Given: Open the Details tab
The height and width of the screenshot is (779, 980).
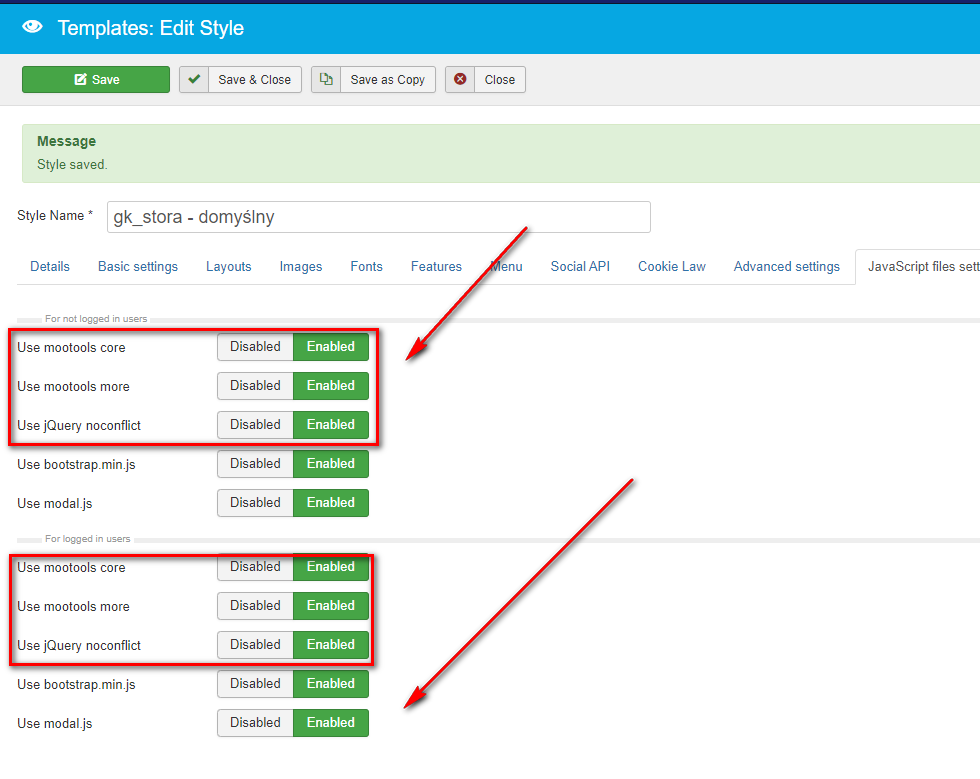Looking at the screenshot, I should coord(50,266).
